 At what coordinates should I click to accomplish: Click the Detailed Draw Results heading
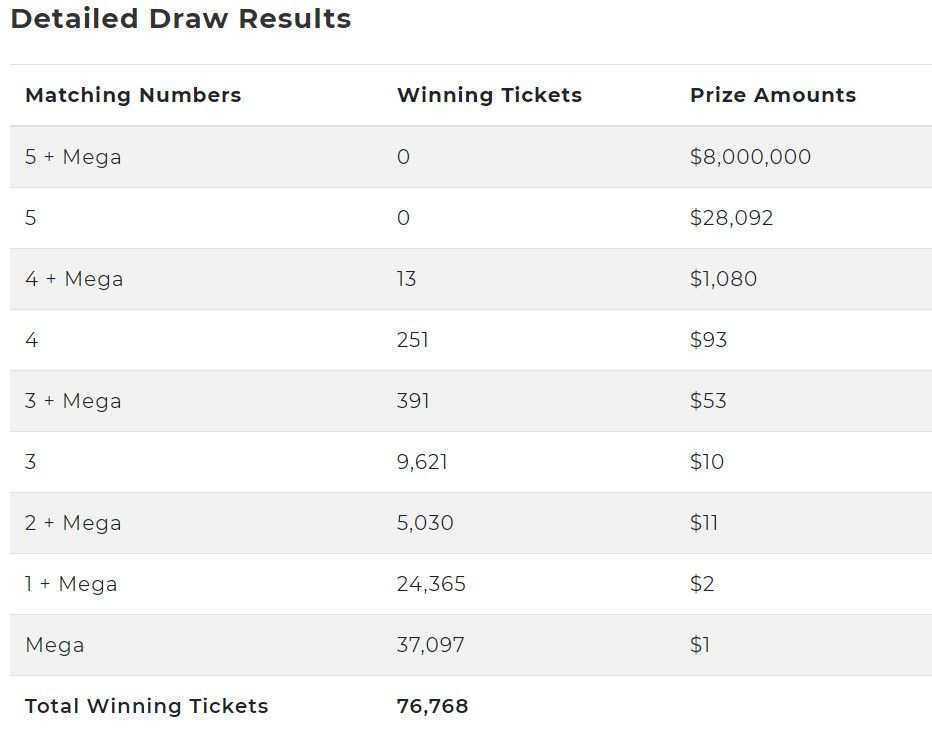point(181,19)
